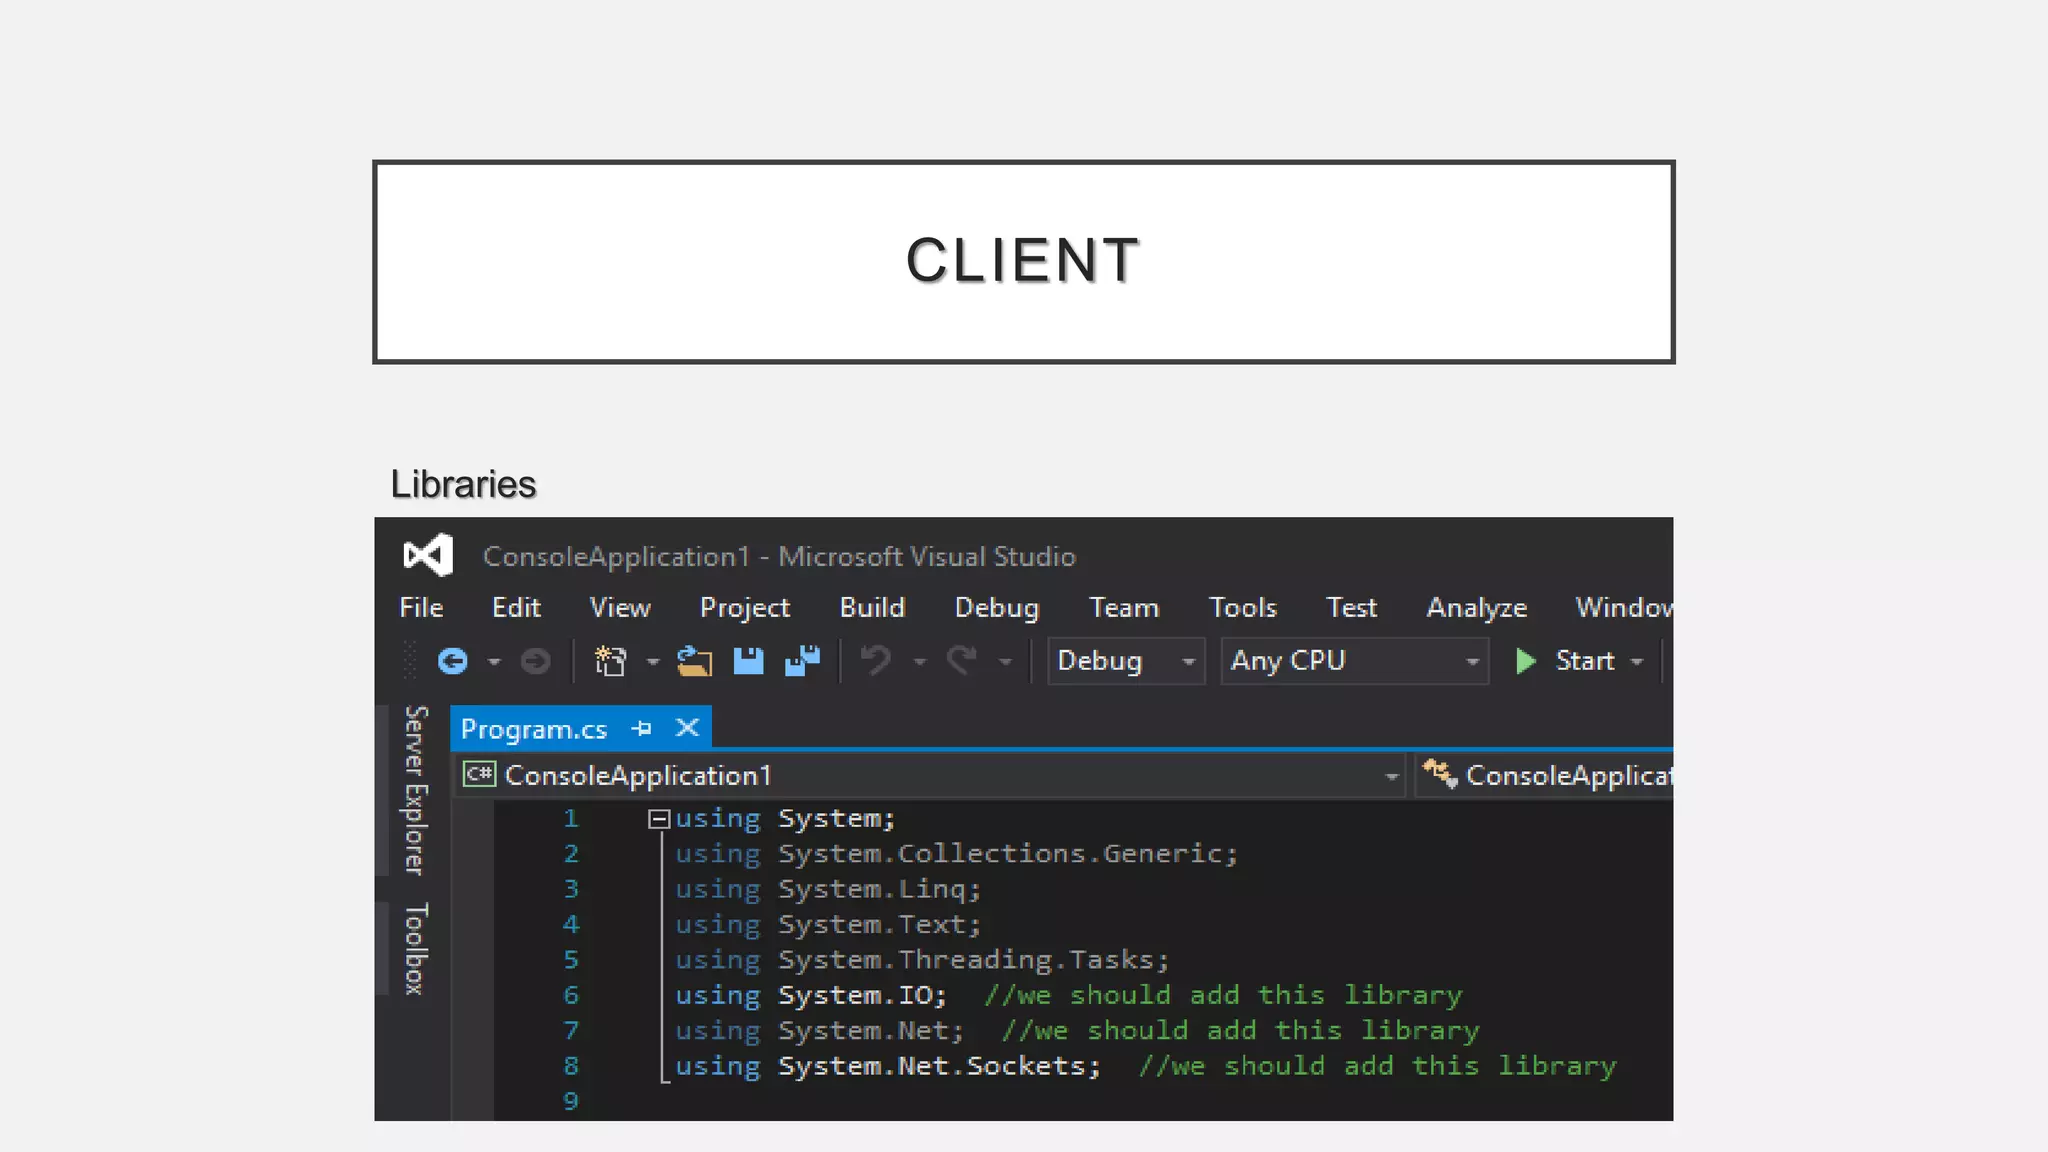Click the Undo arrow icon

click(x=876, y=661)
